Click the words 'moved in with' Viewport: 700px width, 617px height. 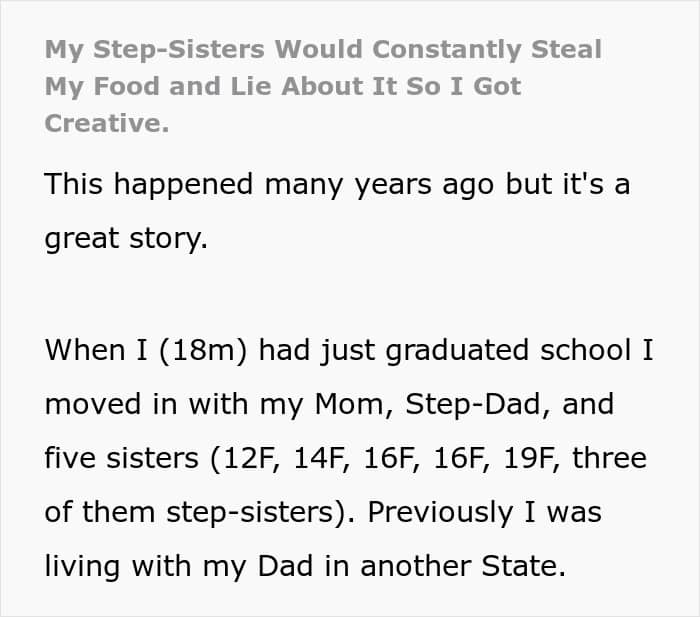click(146, 404)
